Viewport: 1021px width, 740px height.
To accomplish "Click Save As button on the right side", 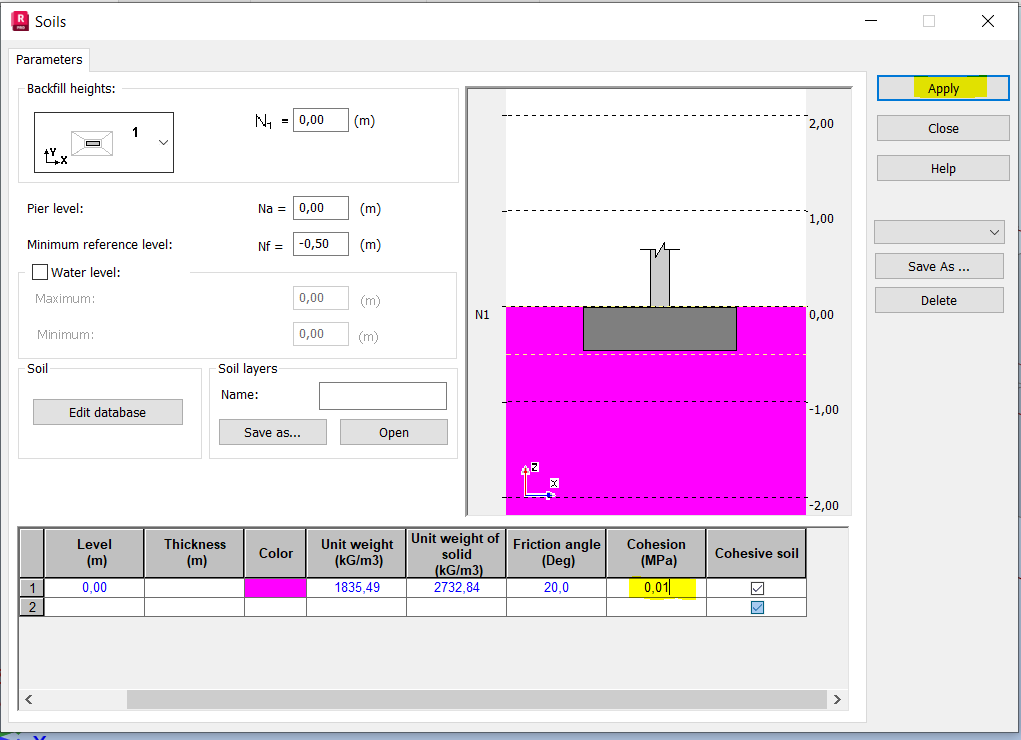I will (x=939, y=265).
